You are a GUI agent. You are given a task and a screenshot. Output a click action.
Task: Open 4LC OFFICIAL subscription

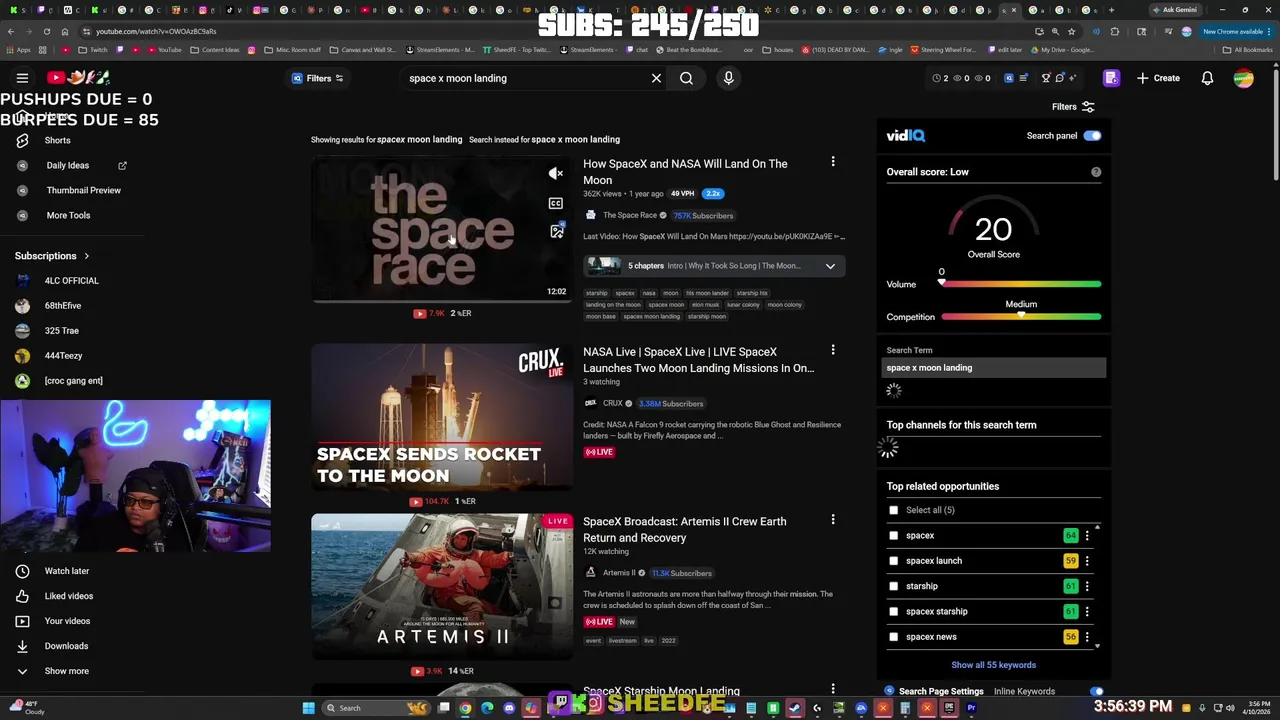tap(71, 281)
